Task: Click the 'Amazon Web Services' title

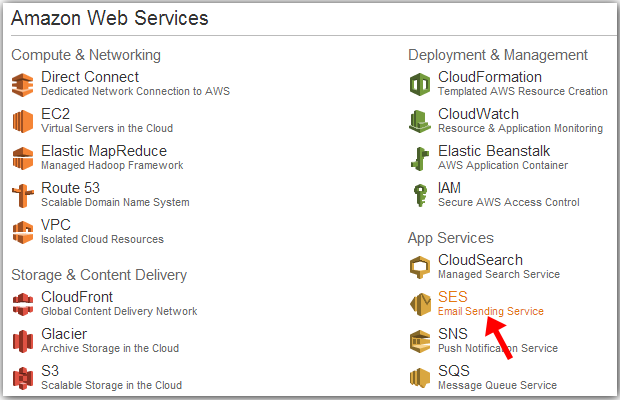Action: point(110,18)
